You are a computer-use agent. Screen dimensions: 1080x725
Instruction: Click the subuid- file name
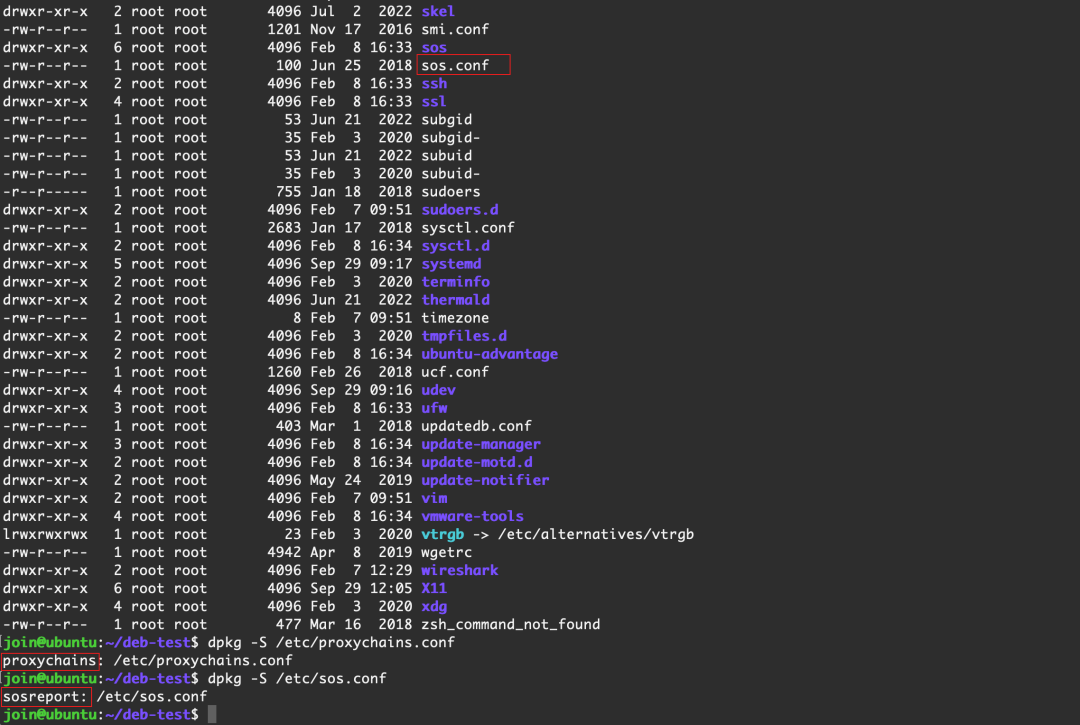[450, 174]
